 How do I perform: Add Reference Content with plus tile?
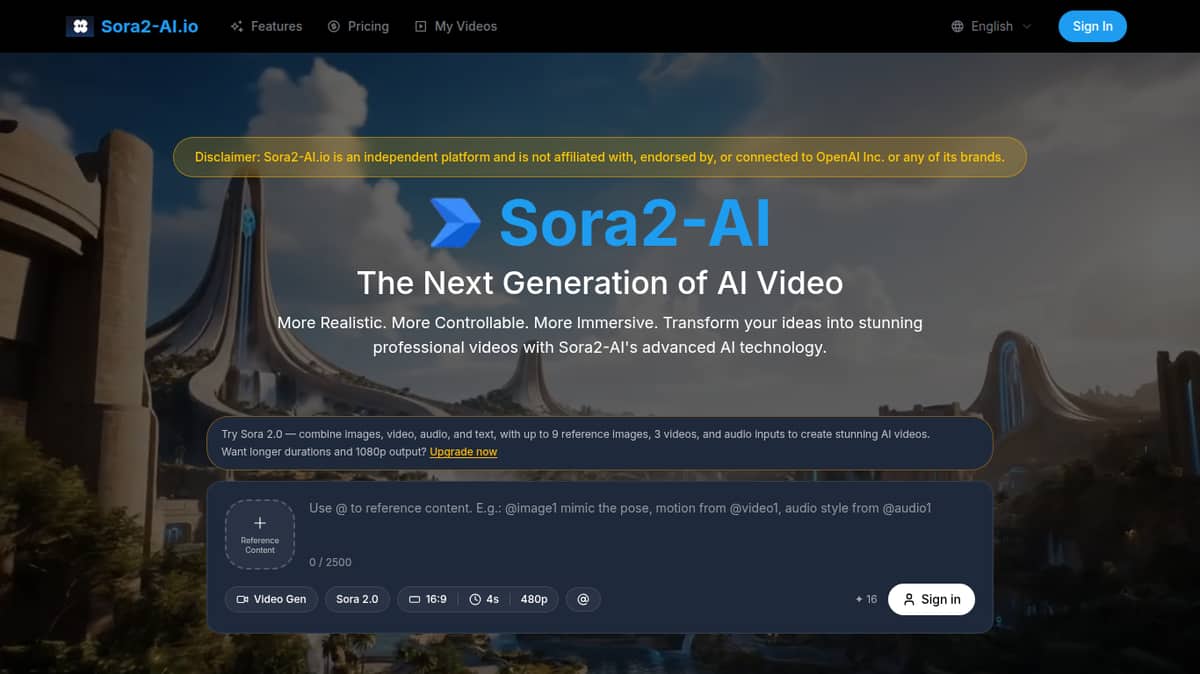pos(259,535)
